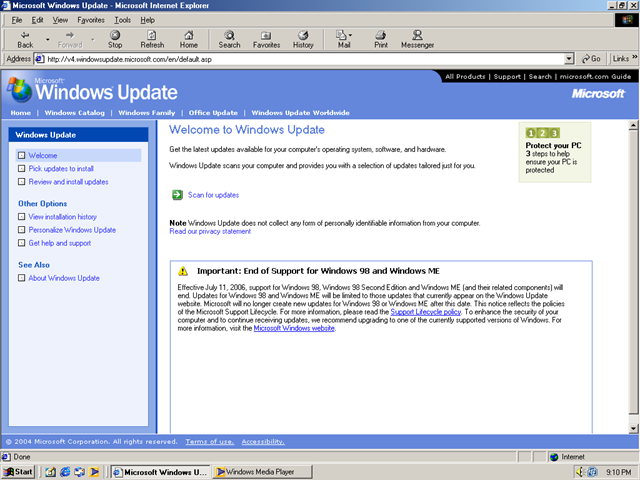The width and height of the screenshot is (640, 480).
Task: Open the Mail button dropdown arrow
Action: coord(351,36)
